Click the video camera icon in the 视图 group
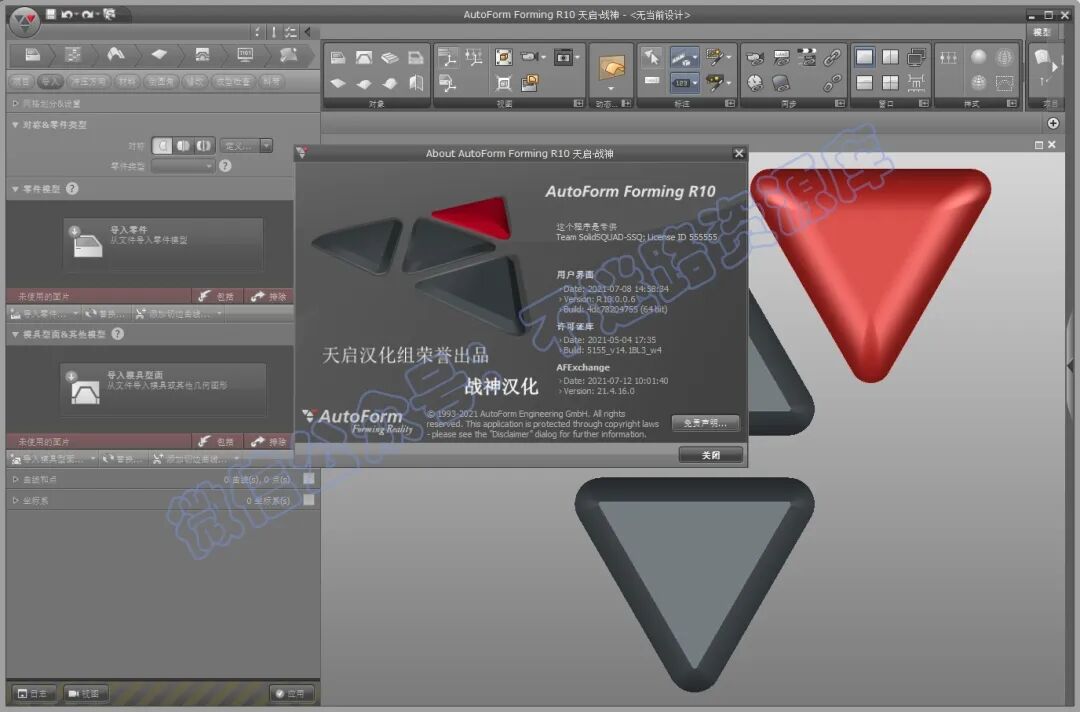Screen dimensions: 1080x712 [x=530, y=56]
